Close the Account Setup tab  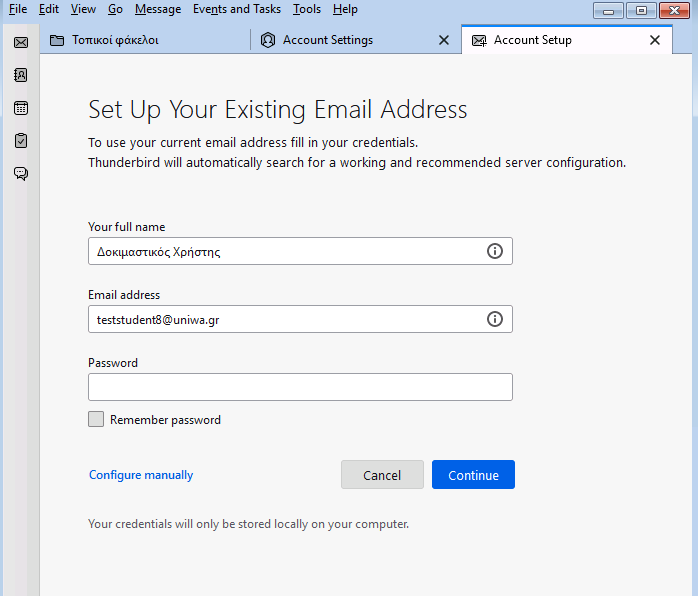654,41
